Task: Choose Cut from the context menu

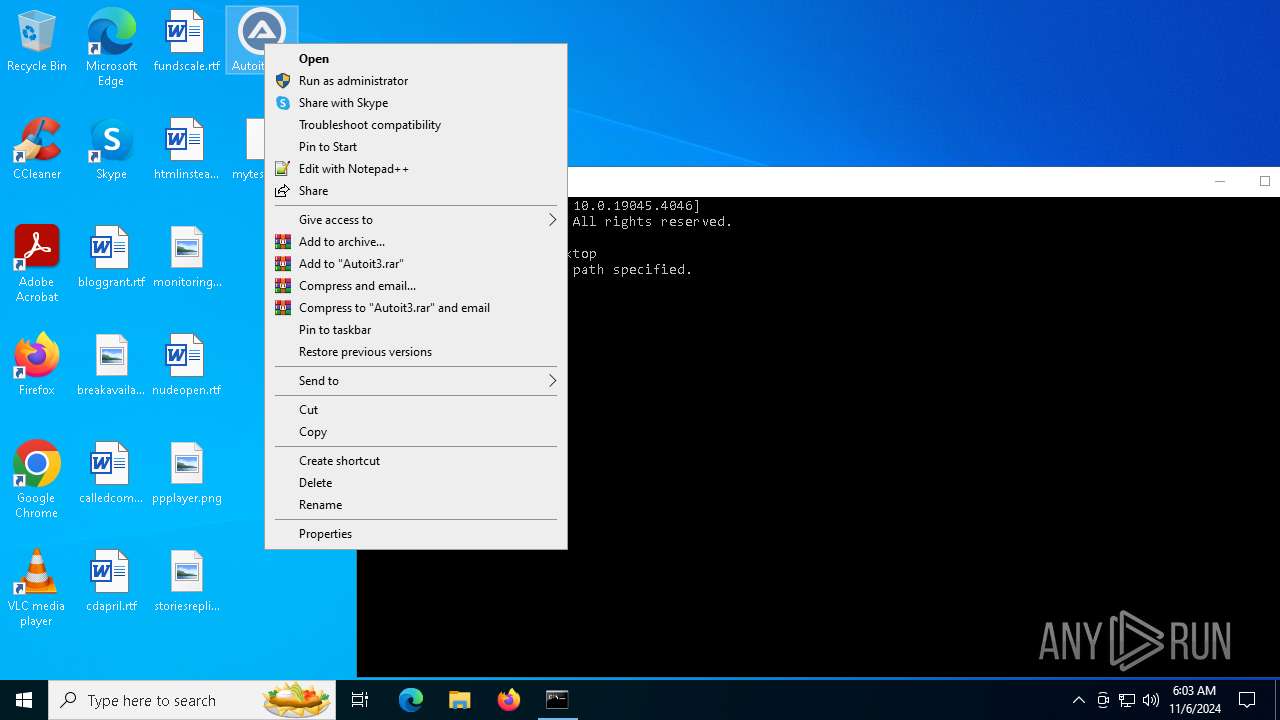Action: (x=416, y=410)
